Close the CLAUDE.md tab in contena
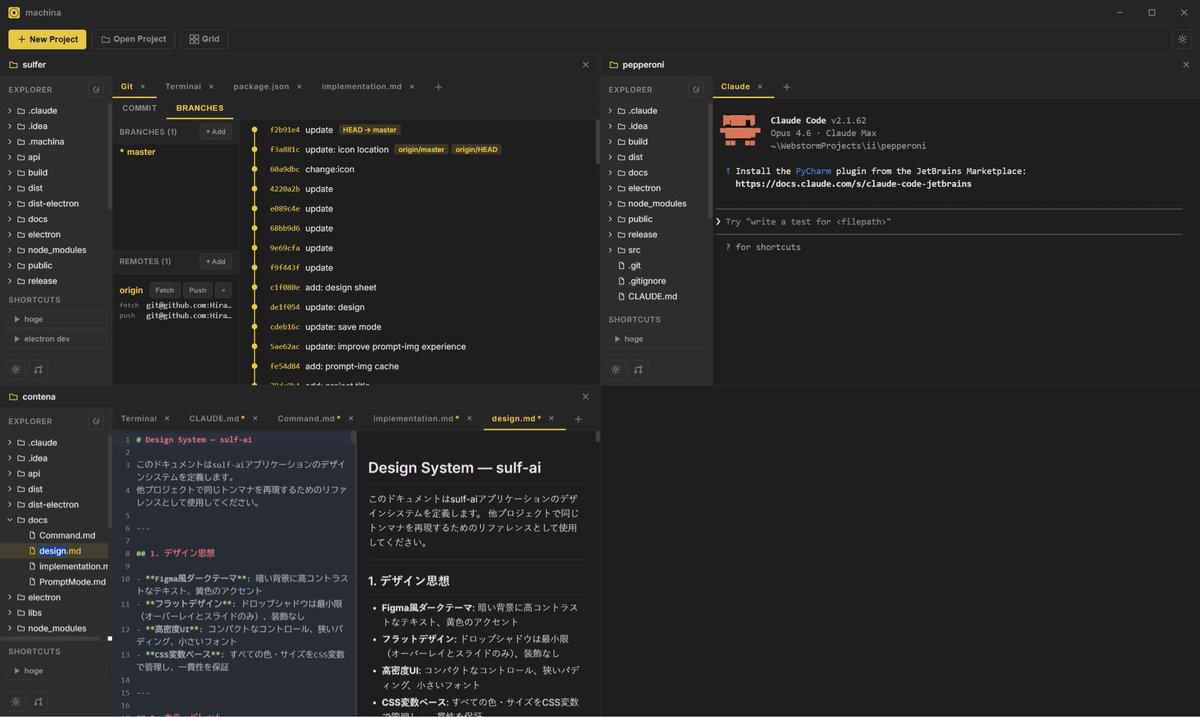 [255, 419]
